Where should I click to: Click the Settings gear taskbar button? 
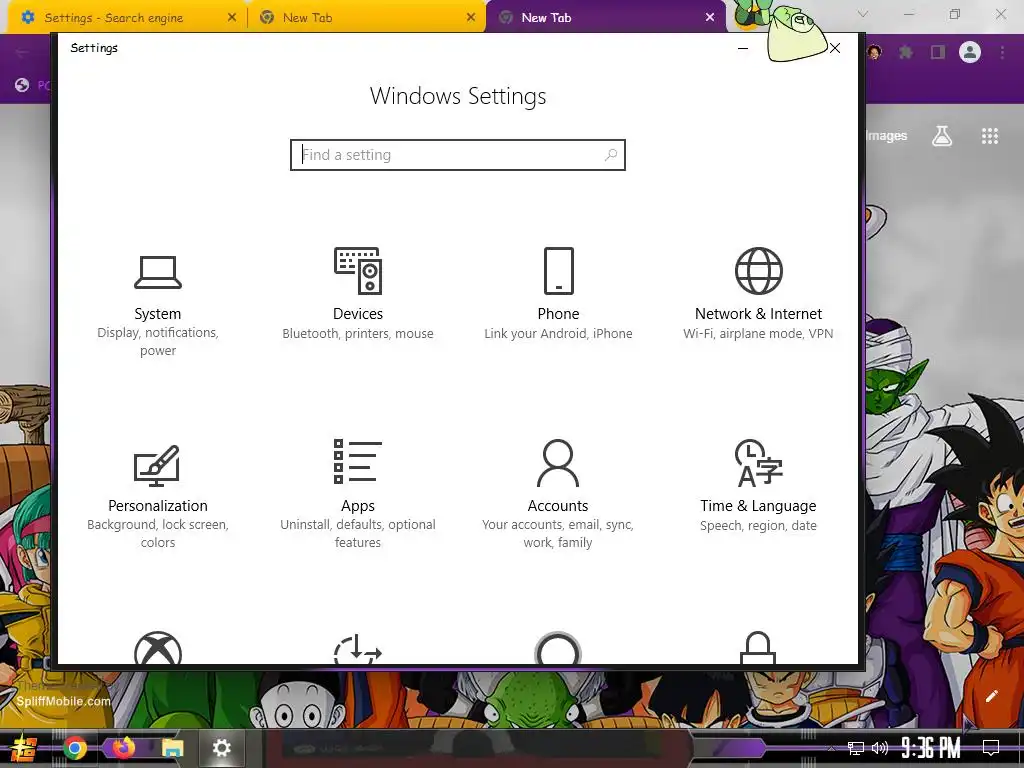pos(221,748)
